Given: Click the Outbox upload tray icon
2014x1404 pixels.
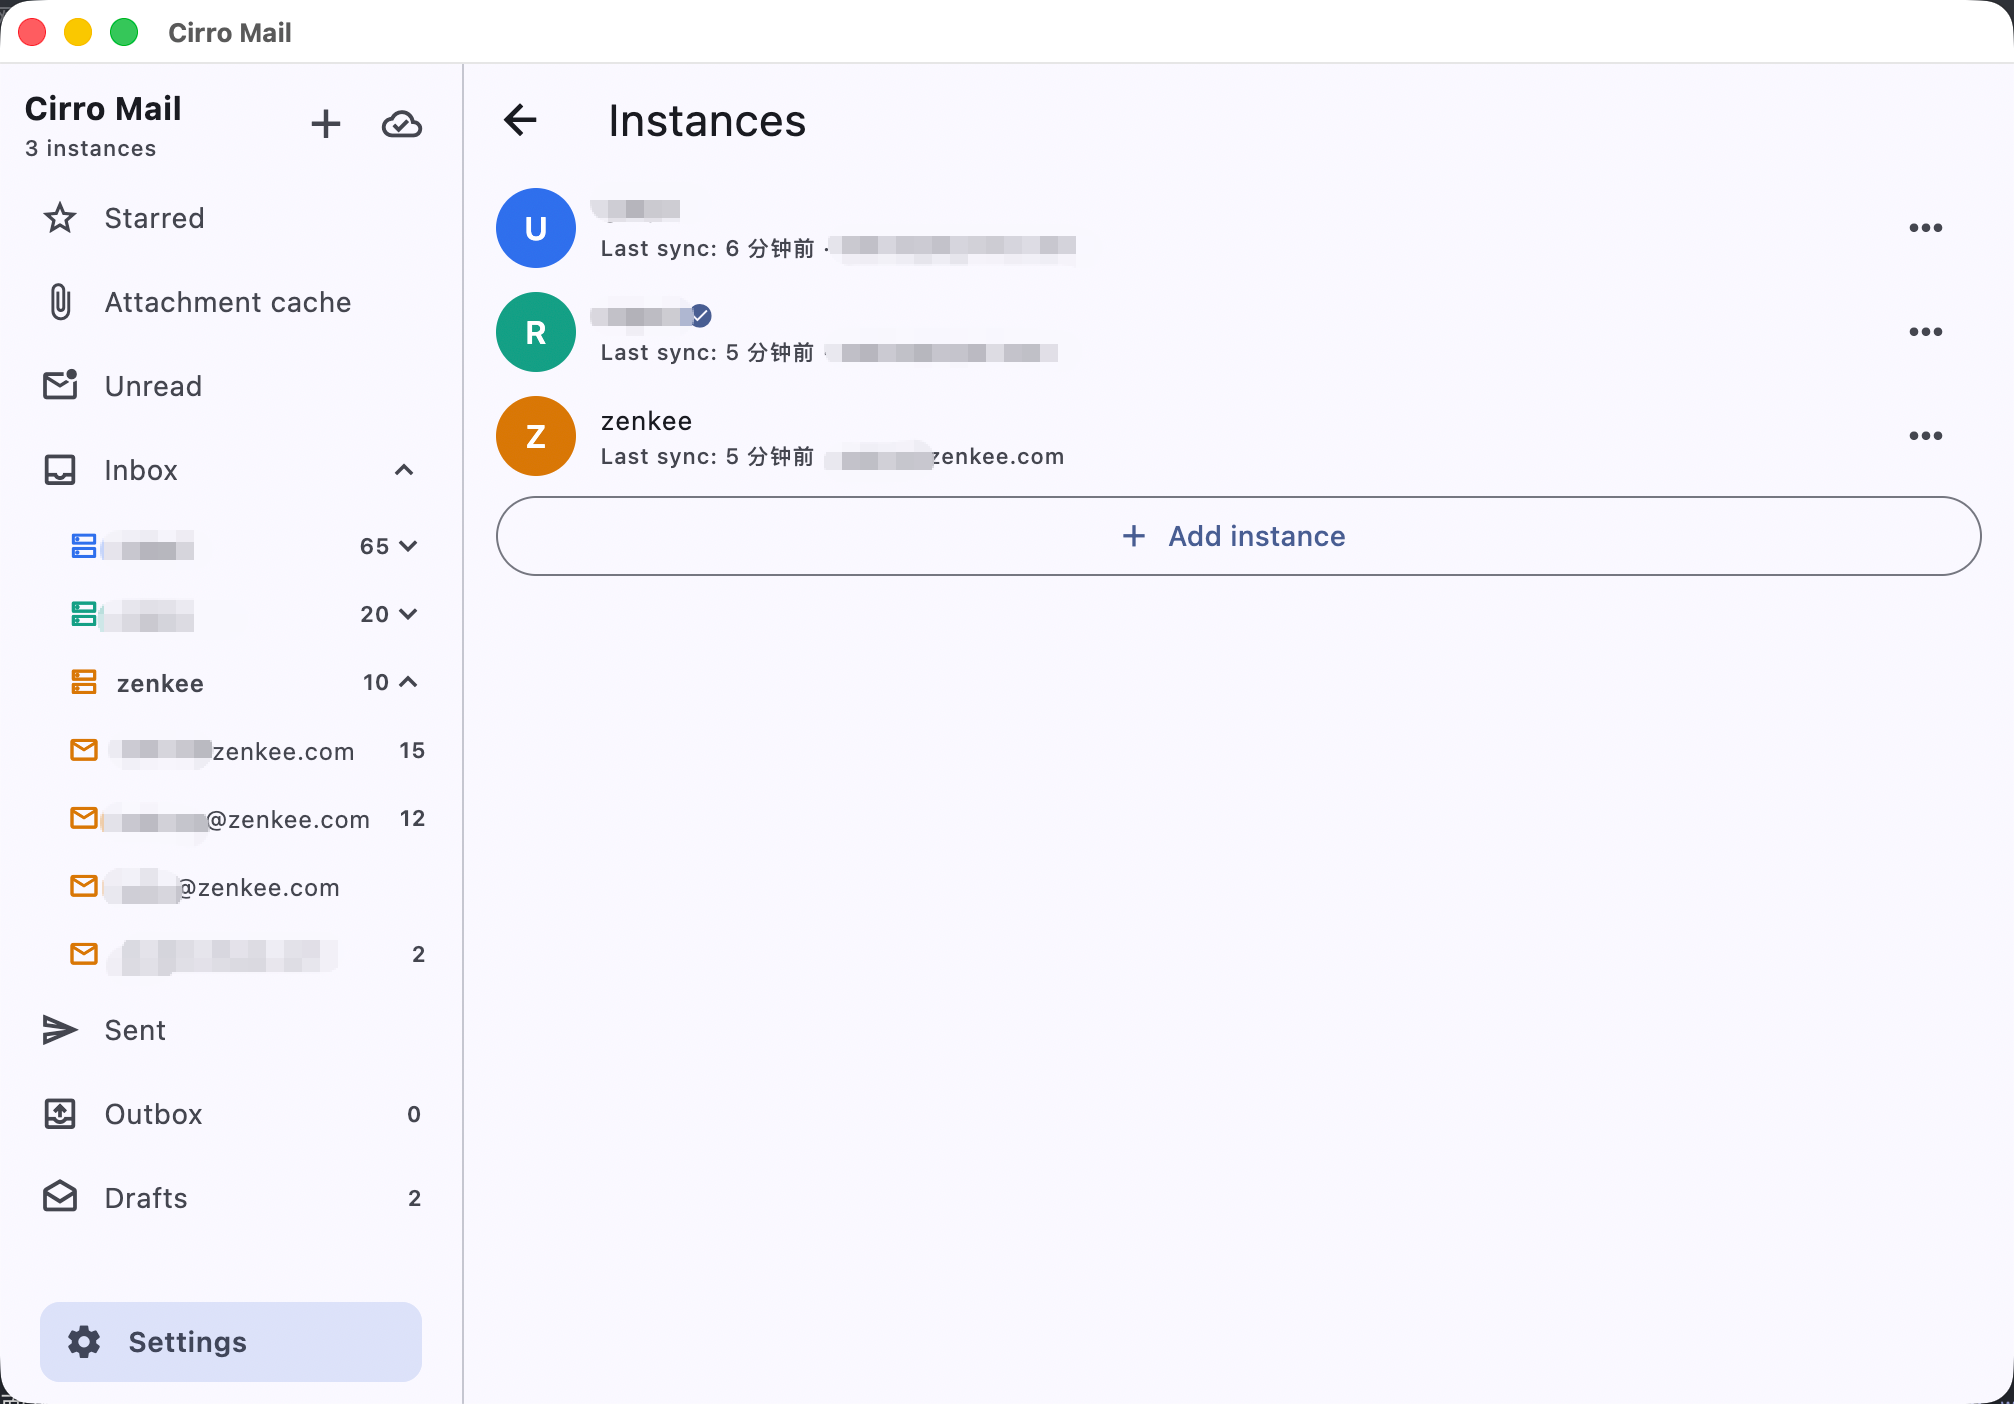Looking at the screenshot, I should click(x=60, y=1114).
